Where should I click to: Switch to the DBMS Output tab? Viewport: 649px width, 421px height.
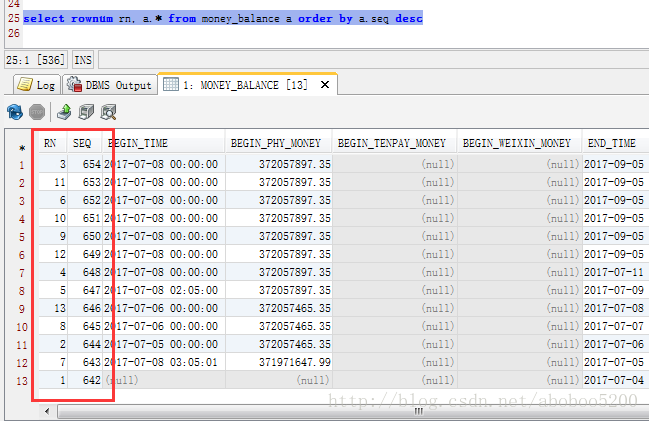coord(110,85)
